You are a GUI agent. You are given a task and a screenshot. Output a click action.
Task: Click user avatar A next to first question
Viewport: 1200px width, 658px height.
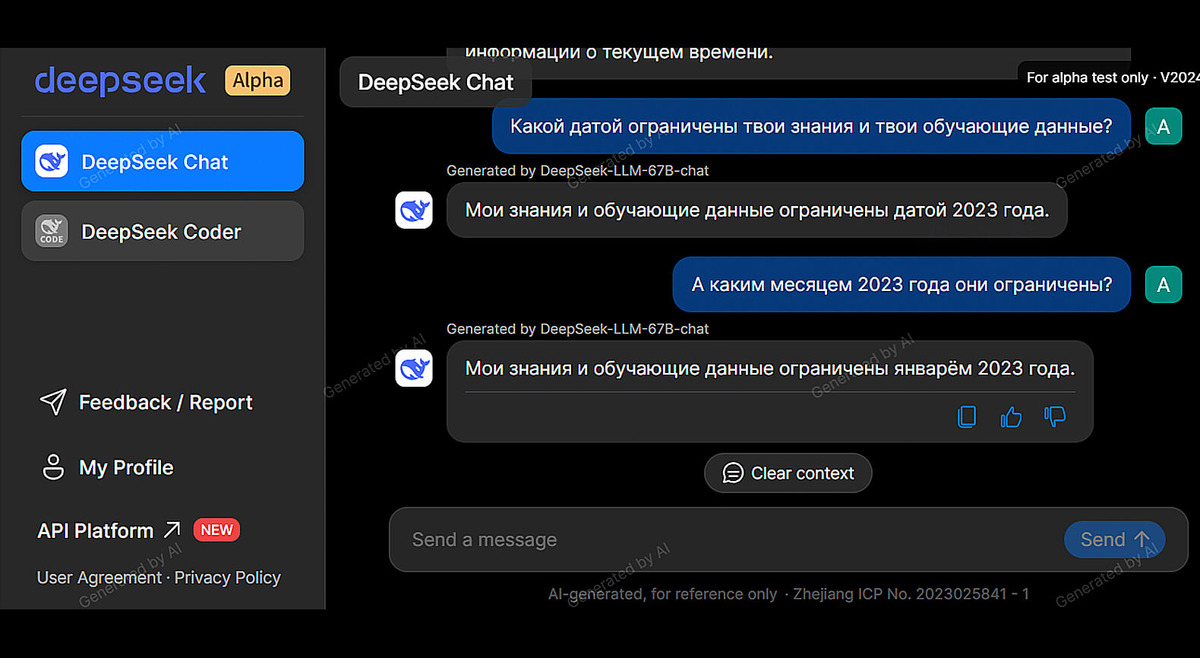pyautogui.click(x=1163, y=126)
